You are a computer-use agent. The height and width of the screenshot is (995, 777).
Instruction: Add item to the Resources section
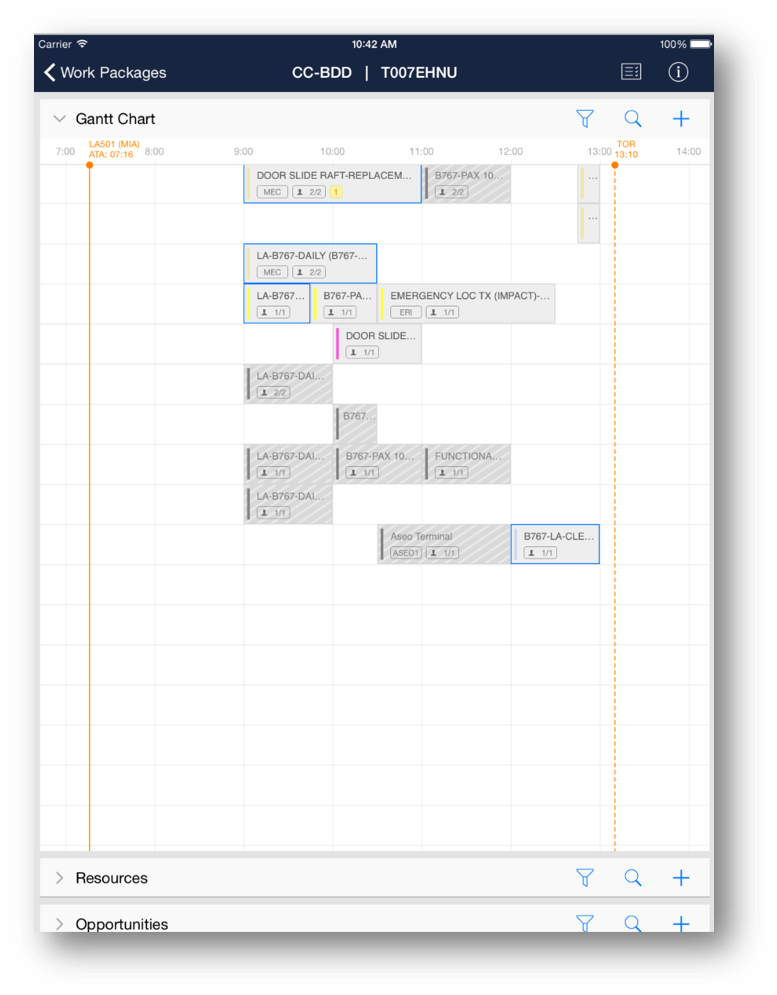(681, 878)
